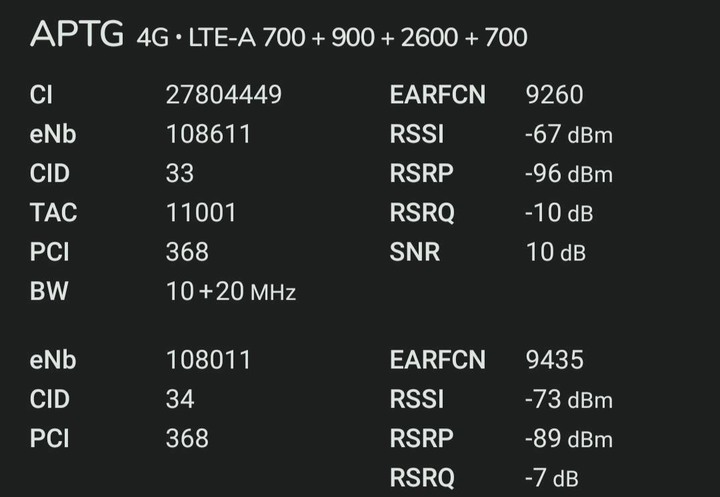Viewport: 720px width, 497px height.
Task: Select the RSRP reading -96 dBm
Action: (x=568, y=173)
